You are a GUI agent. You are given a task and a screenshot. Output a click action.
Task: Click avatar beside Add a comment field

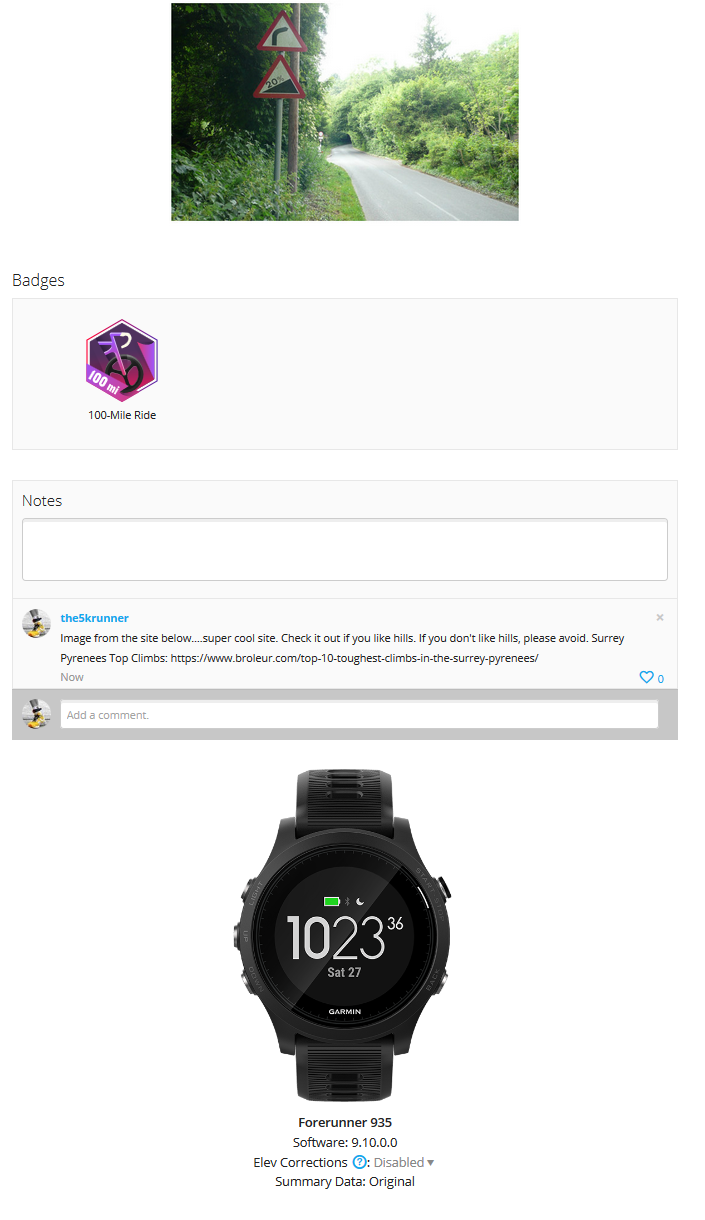tap(36, 714)
